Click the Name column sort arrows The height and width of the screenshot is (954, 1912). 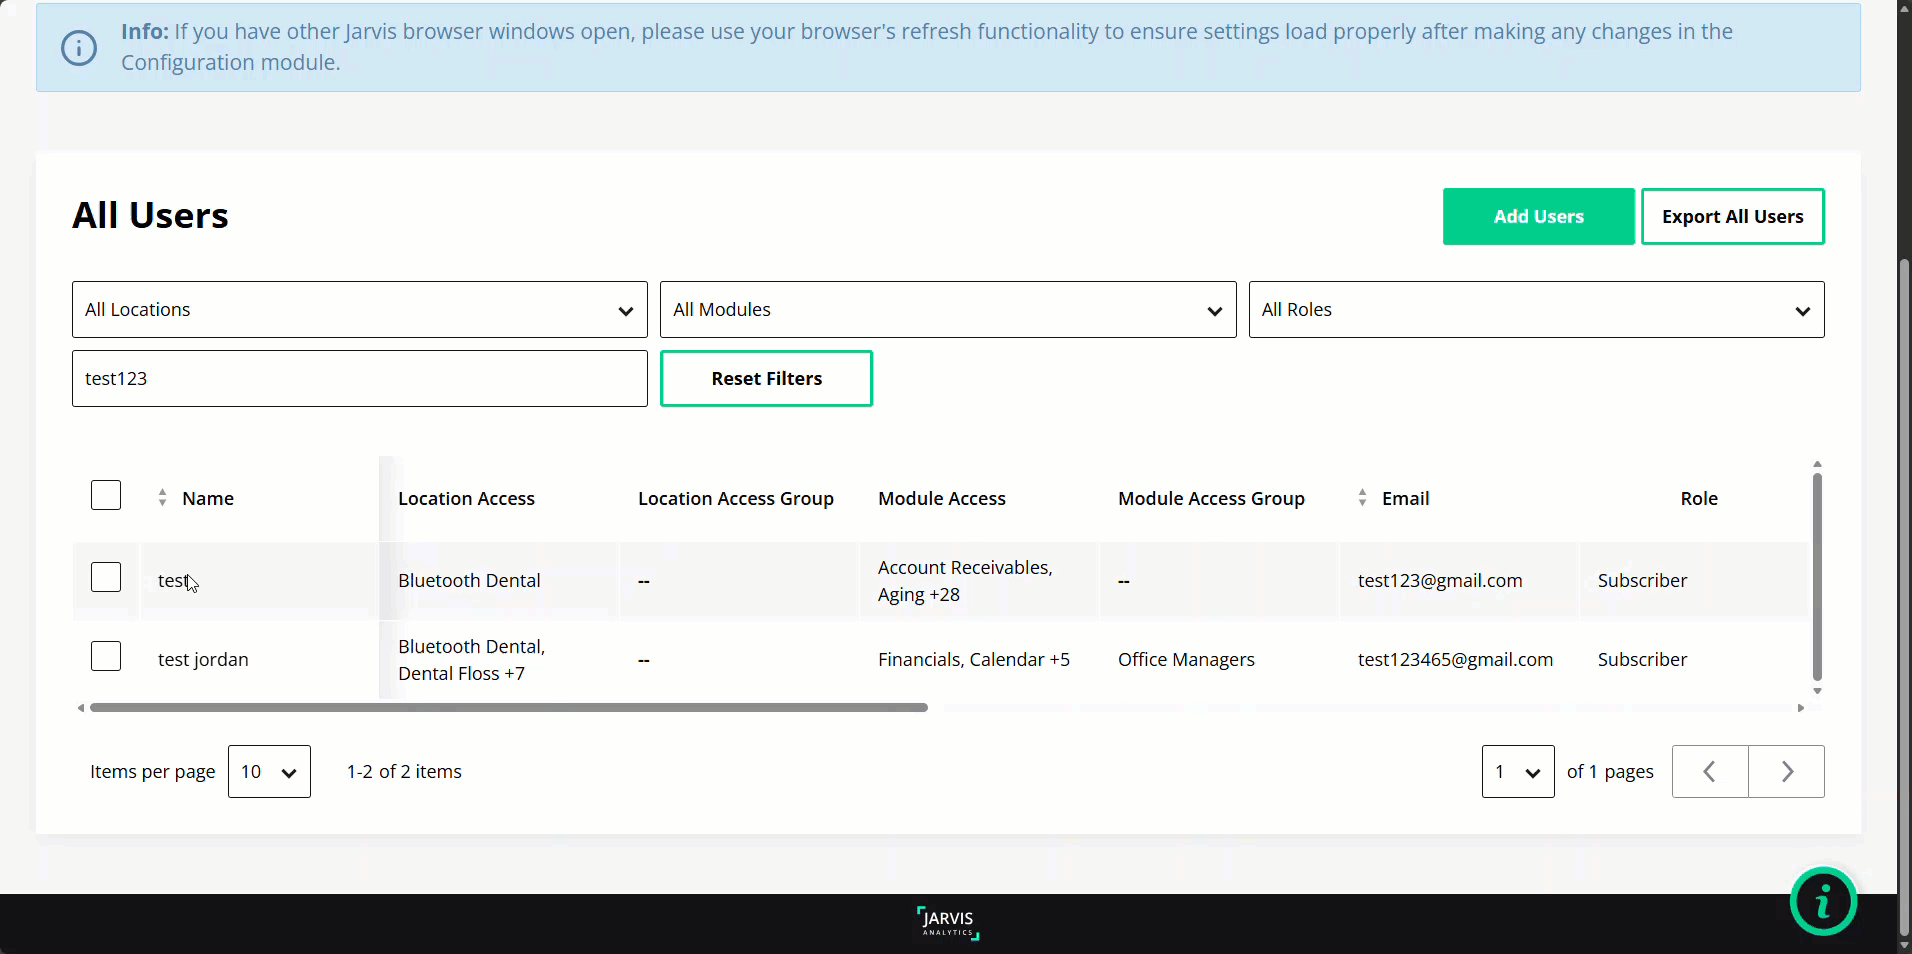pos(162,498)
